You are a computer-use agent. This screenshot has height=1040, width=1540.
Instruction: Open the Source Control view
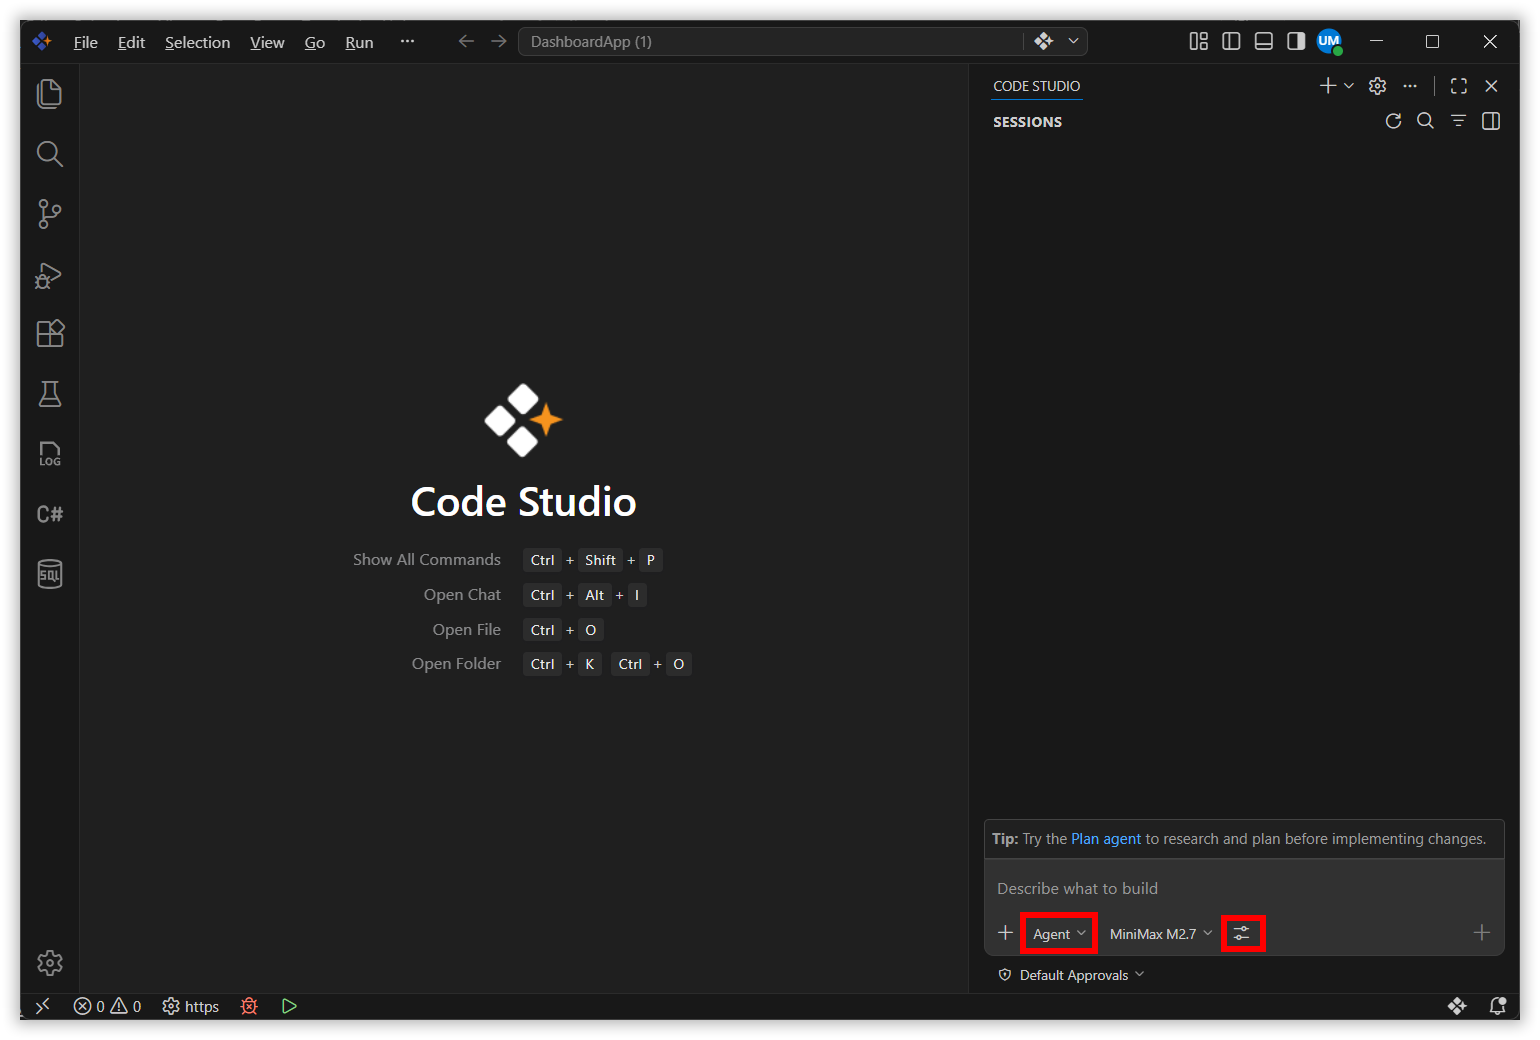pos(49,214)
